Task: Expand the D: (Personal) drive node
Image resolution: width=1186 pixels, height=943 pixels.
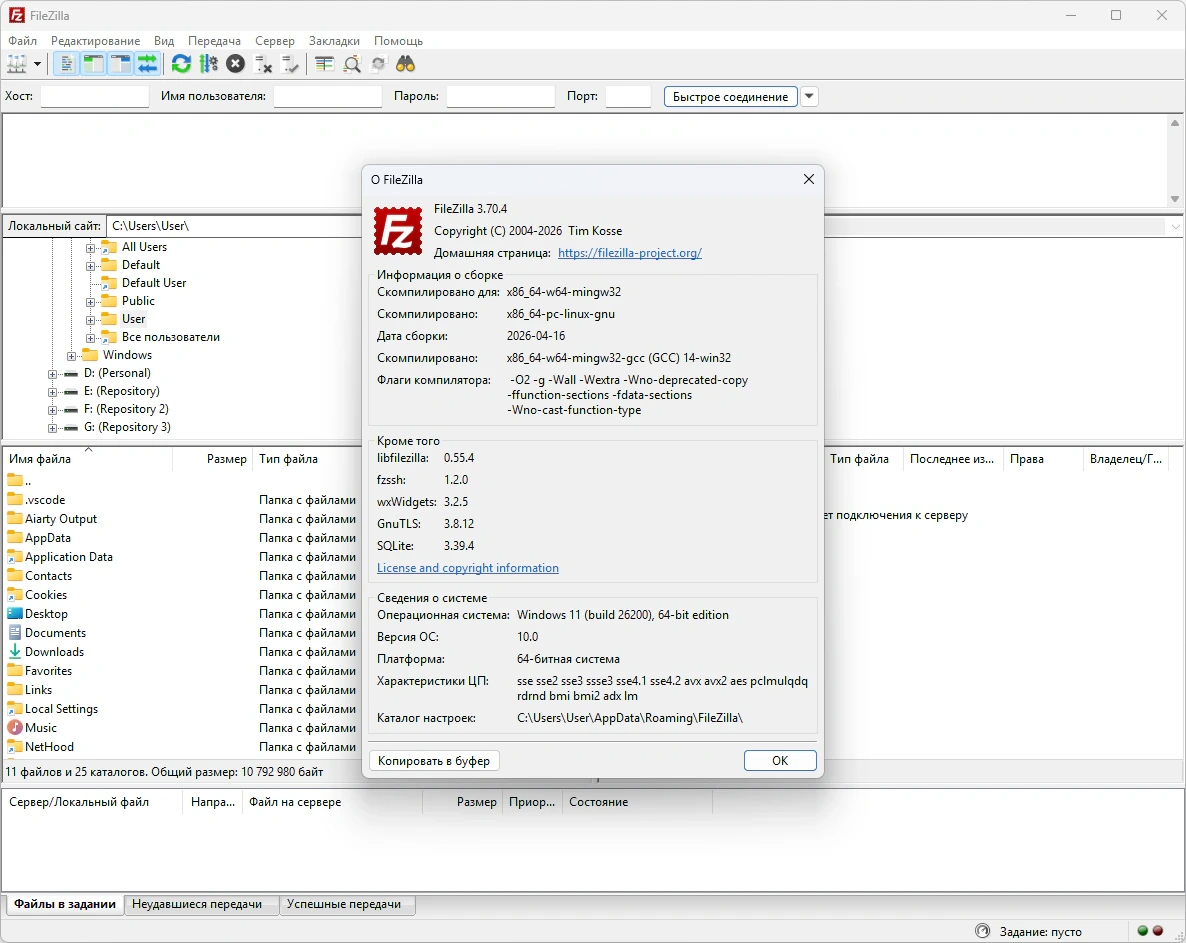Action: [53, 374]
